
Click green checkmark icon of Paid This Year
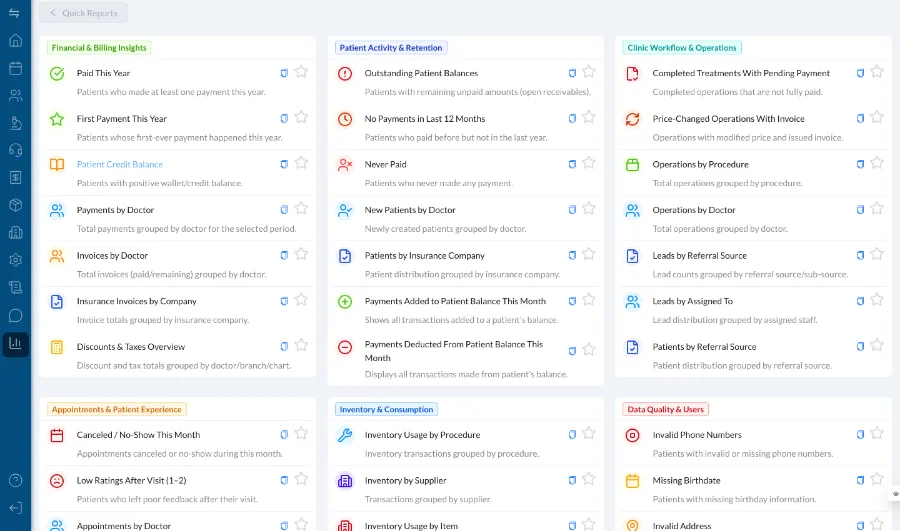tap(57, 73)
